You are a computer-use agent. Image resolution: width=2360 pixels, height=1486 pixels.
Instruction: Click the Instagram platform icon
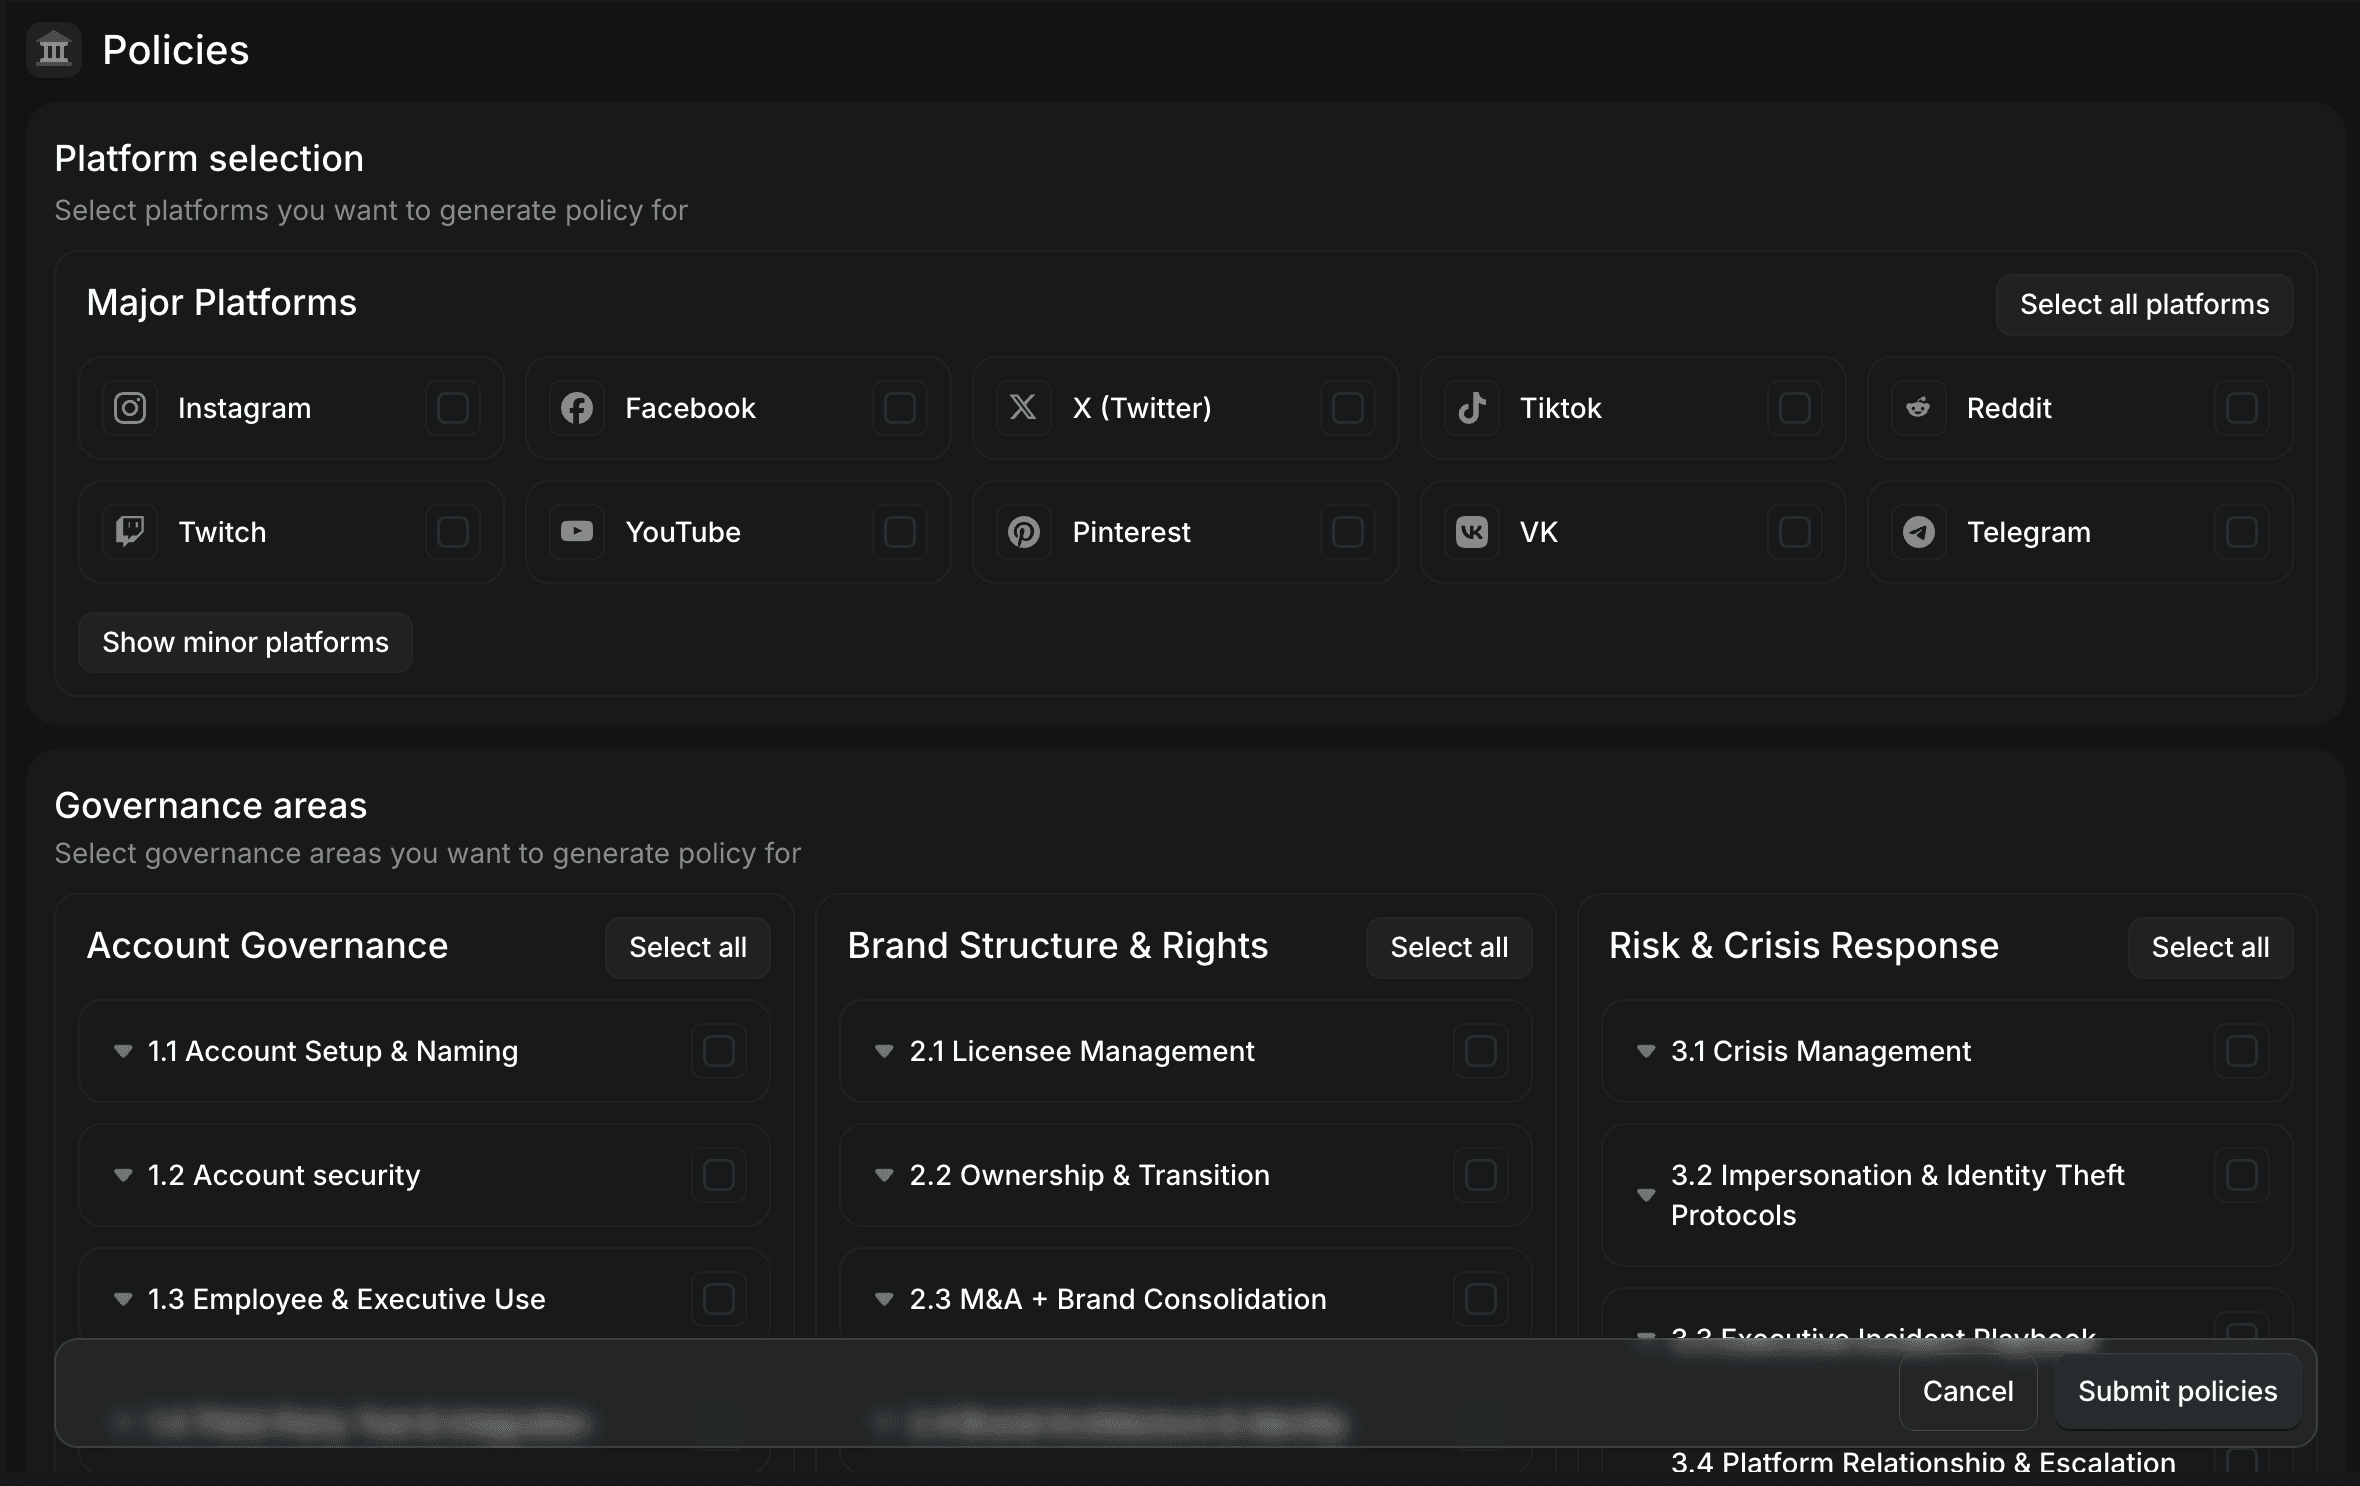point(130,408)
